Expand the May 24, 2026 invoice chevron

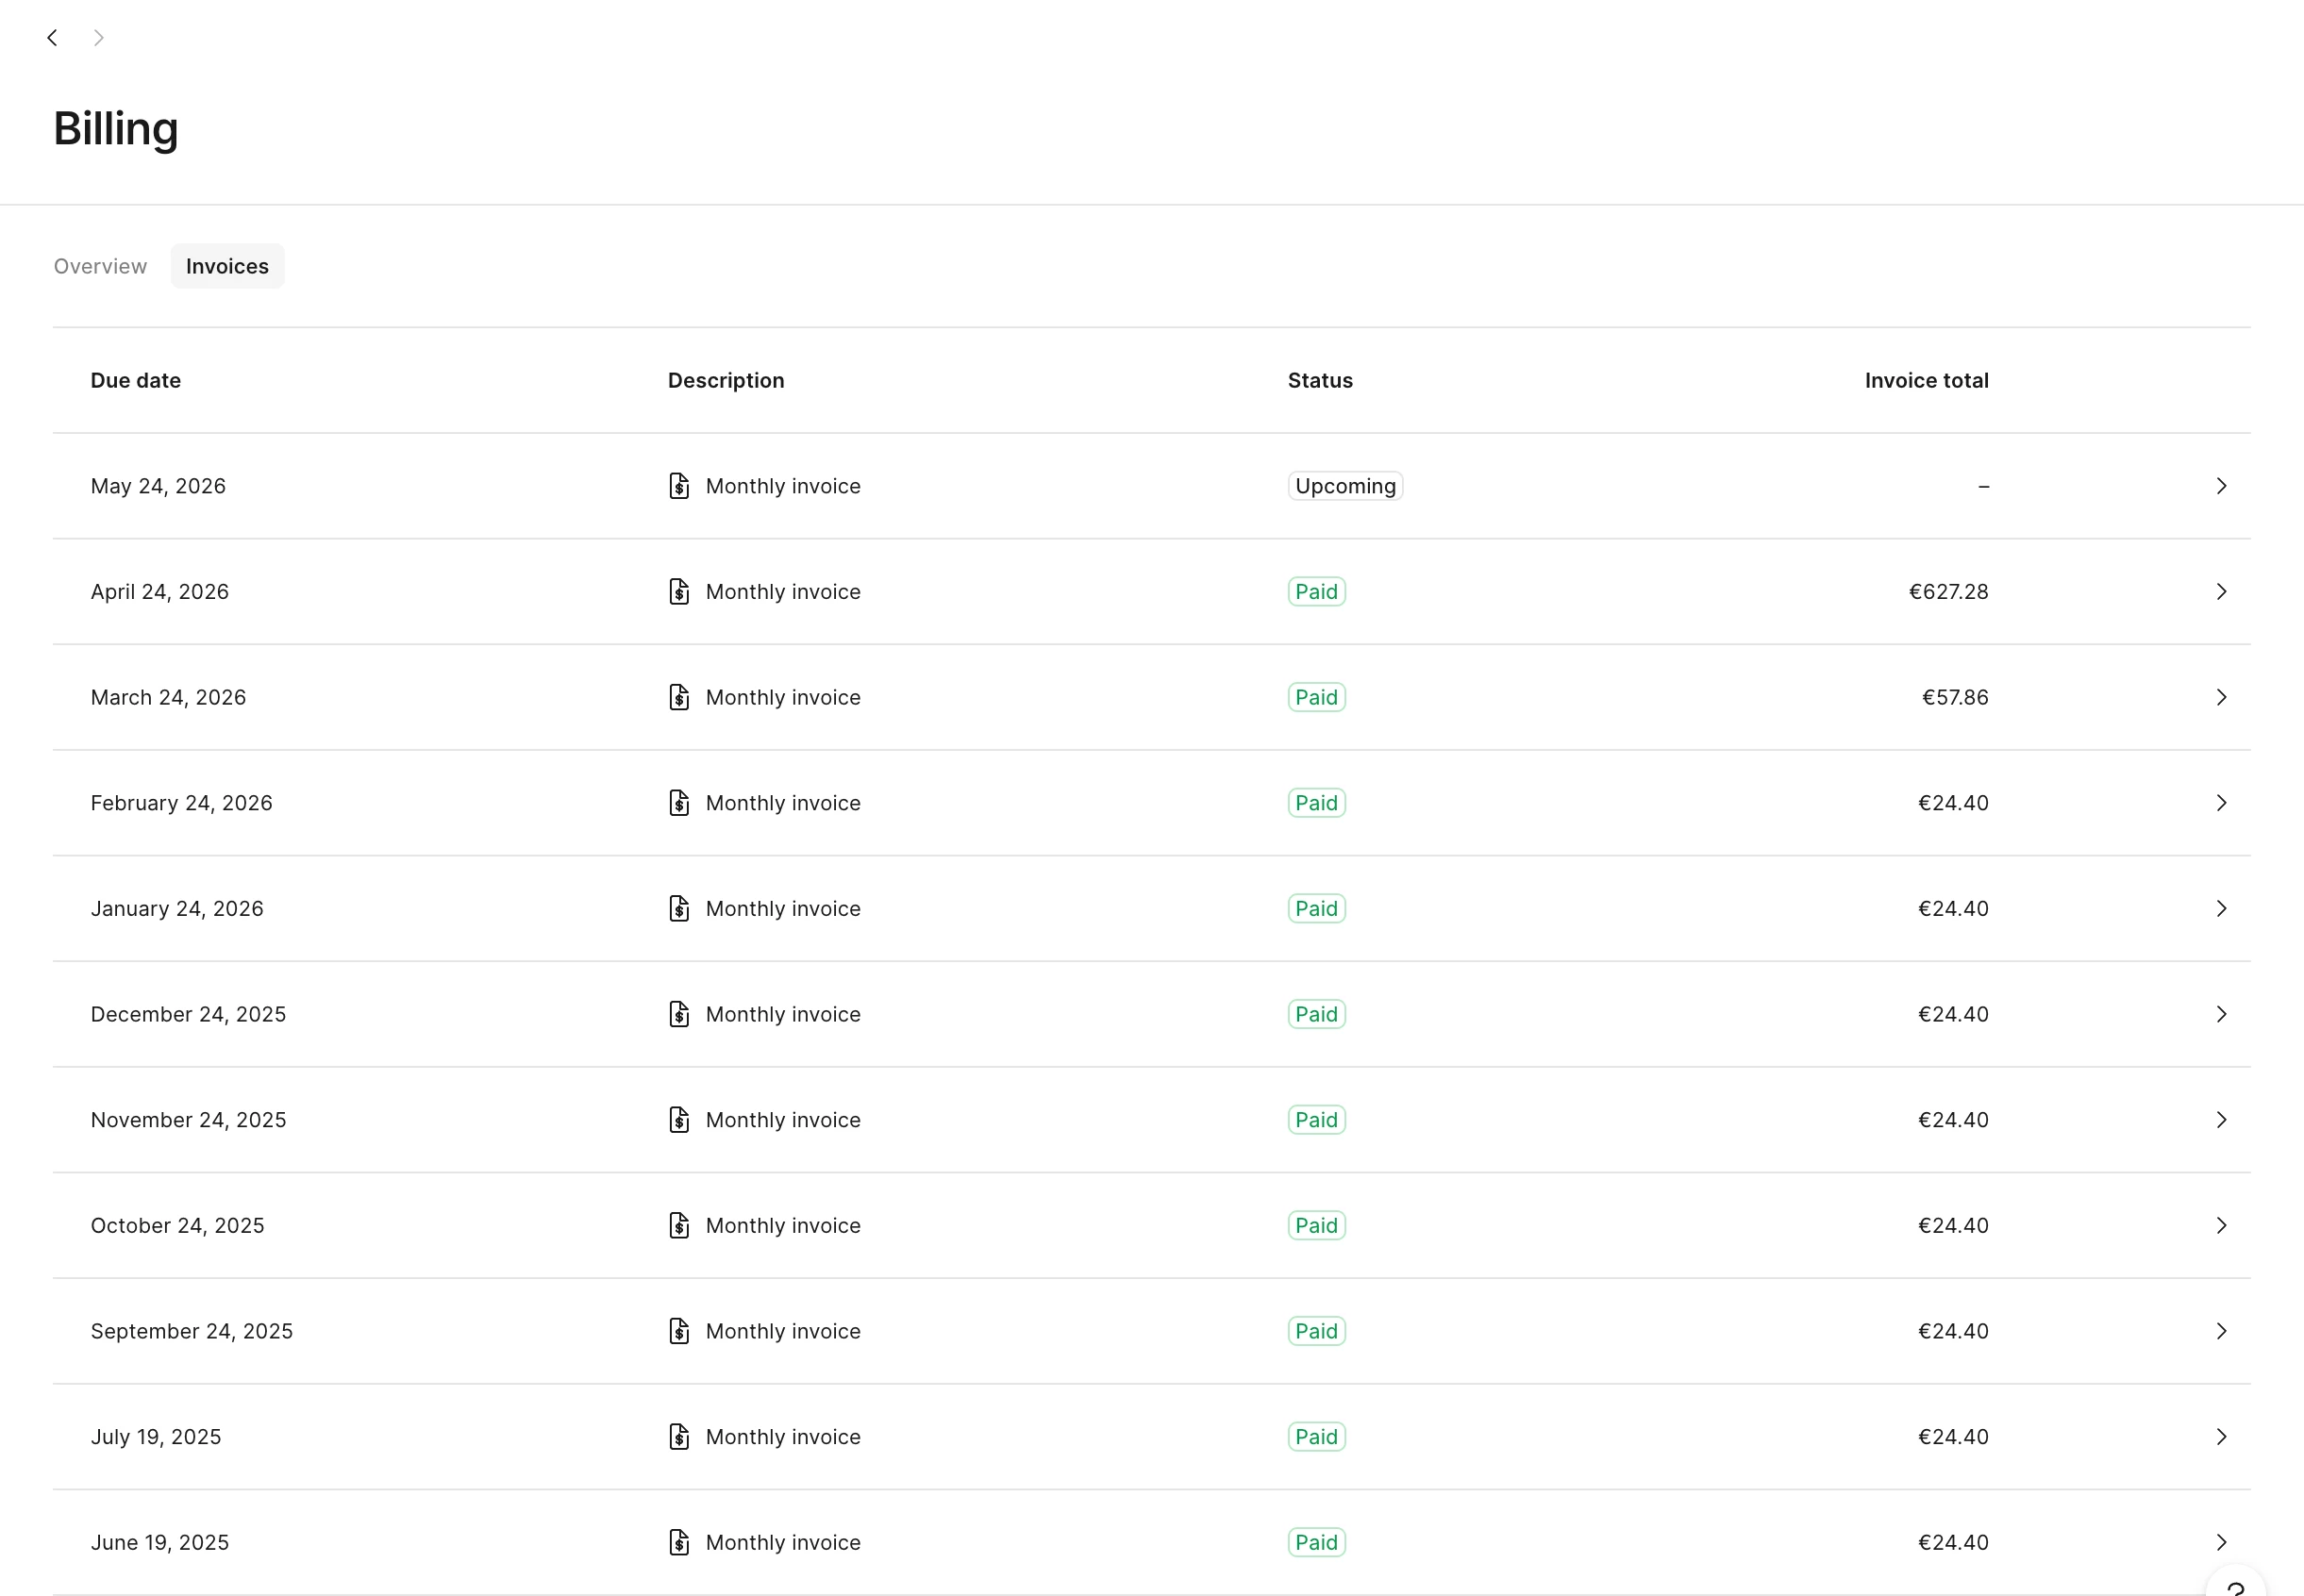[x=2221, y=486]
